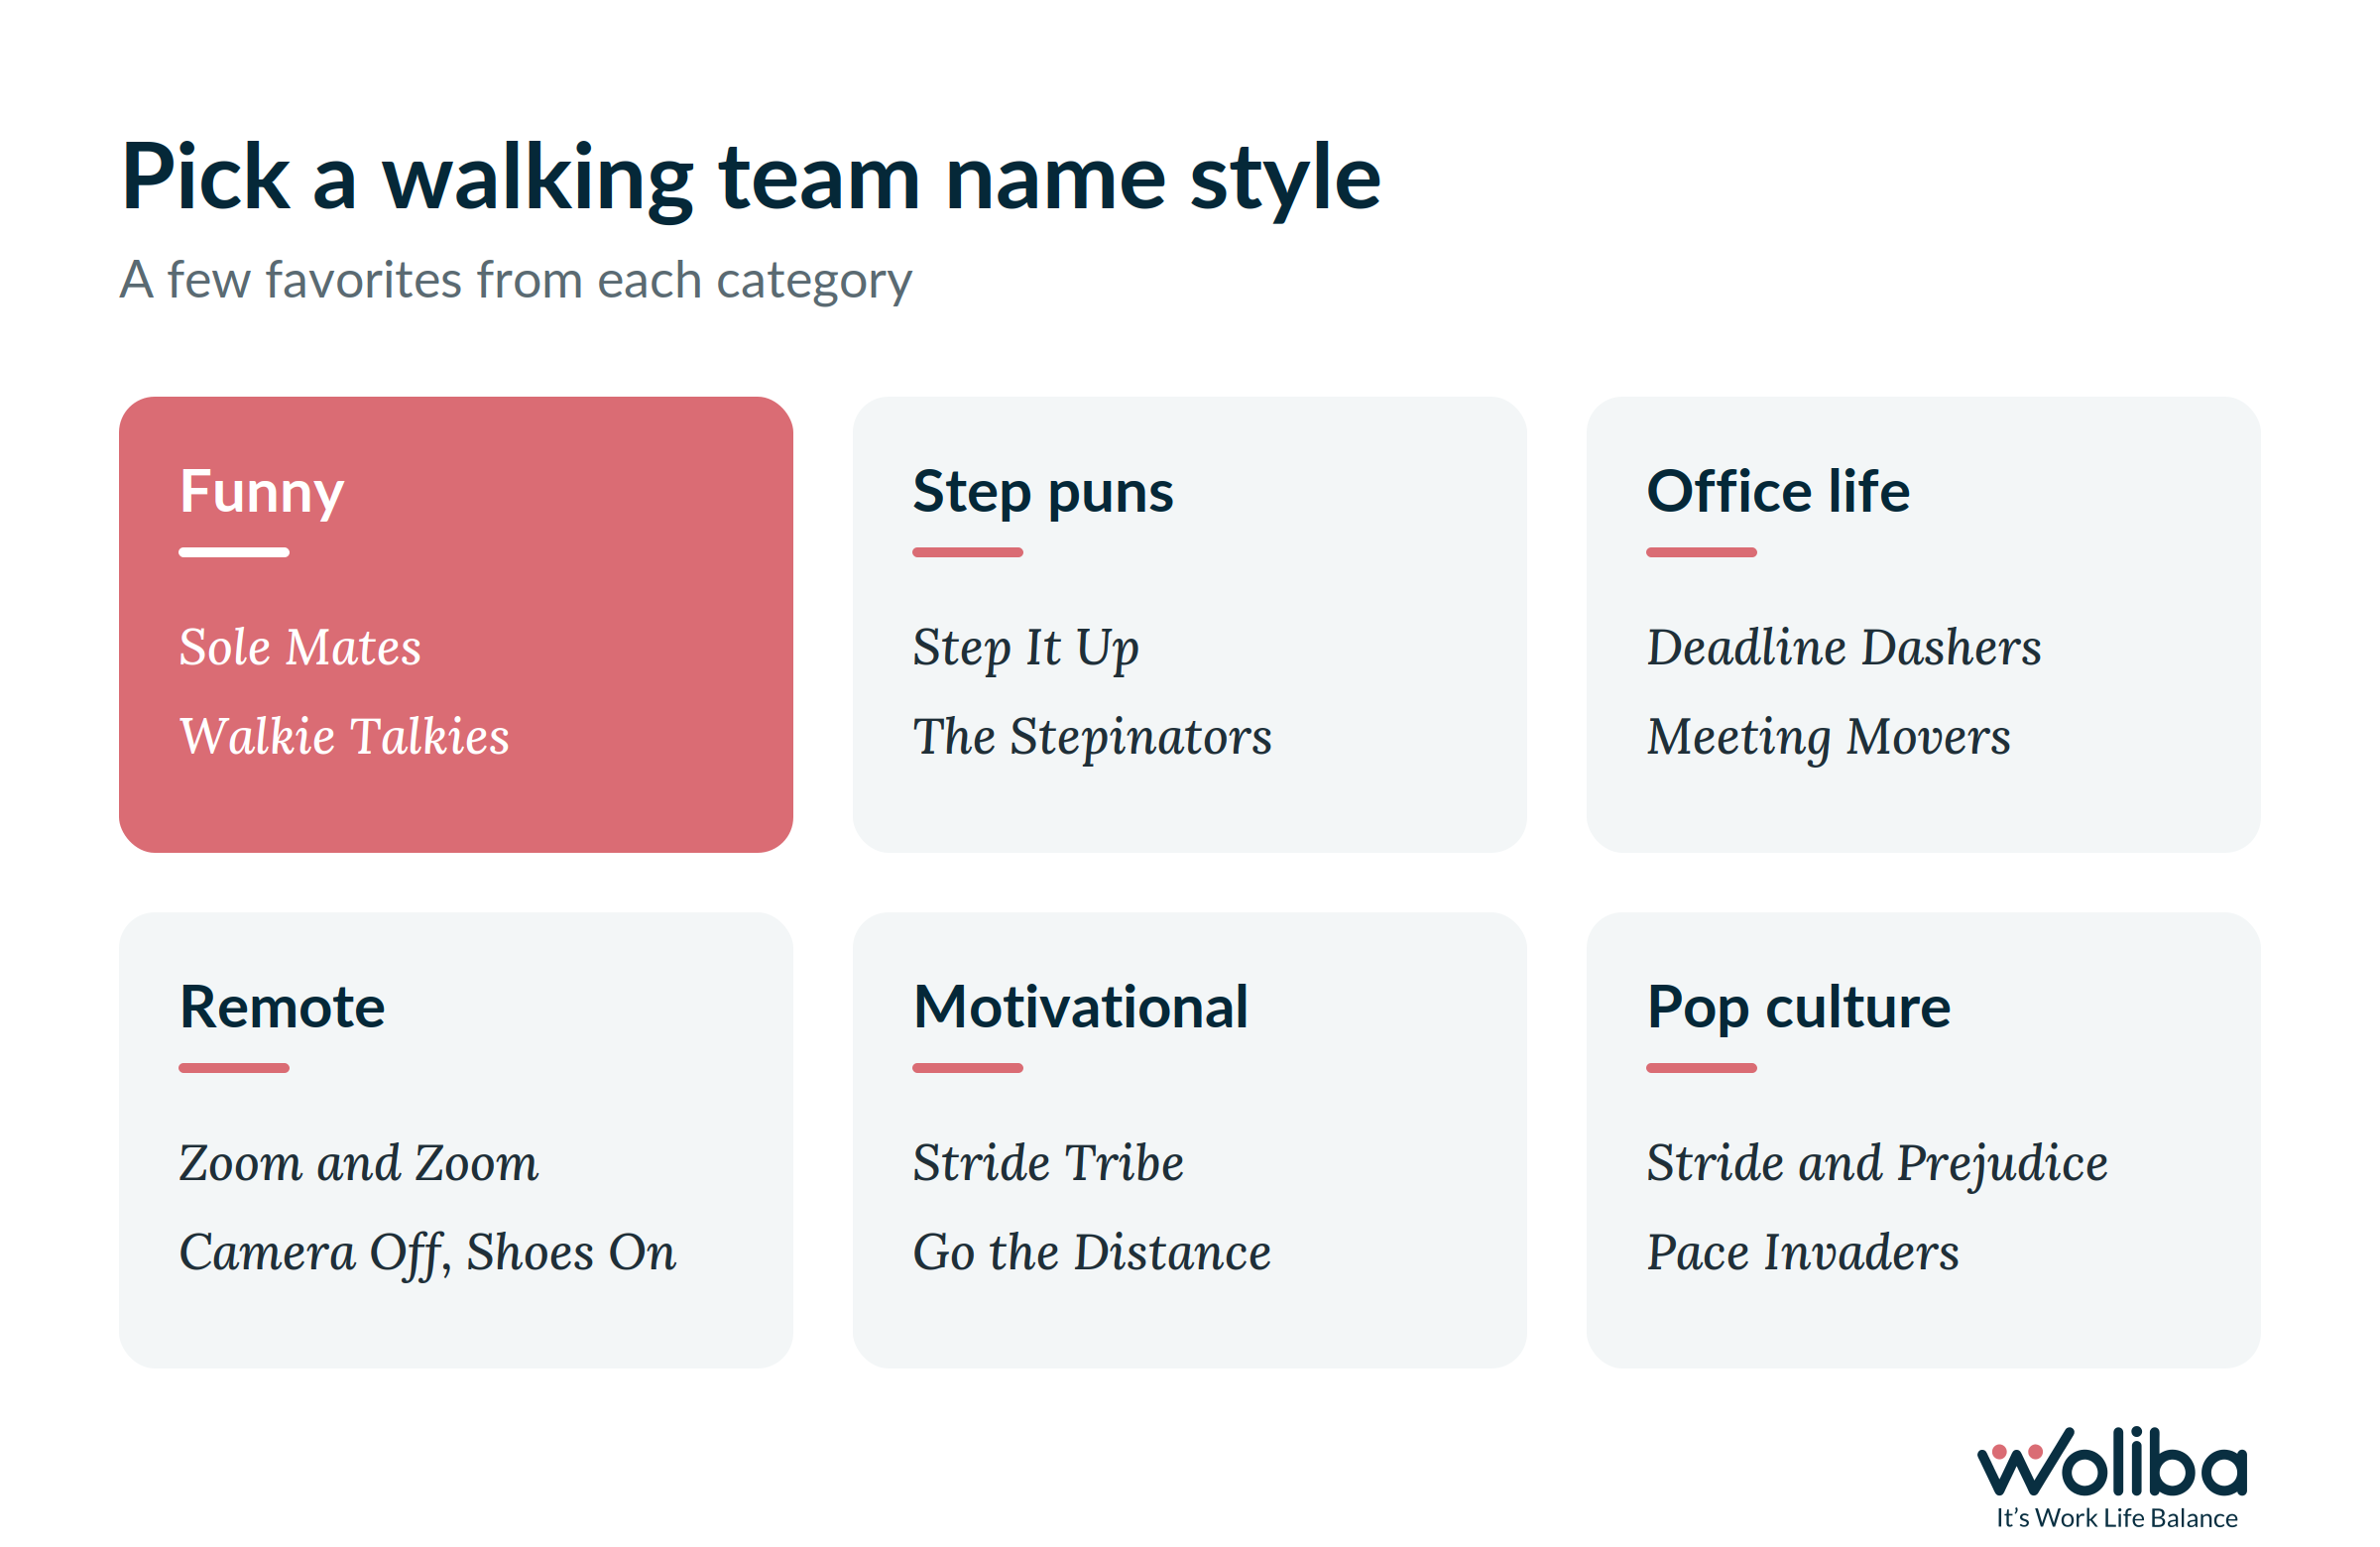Choose 'Go the Distance' name

[1091, 1252]
